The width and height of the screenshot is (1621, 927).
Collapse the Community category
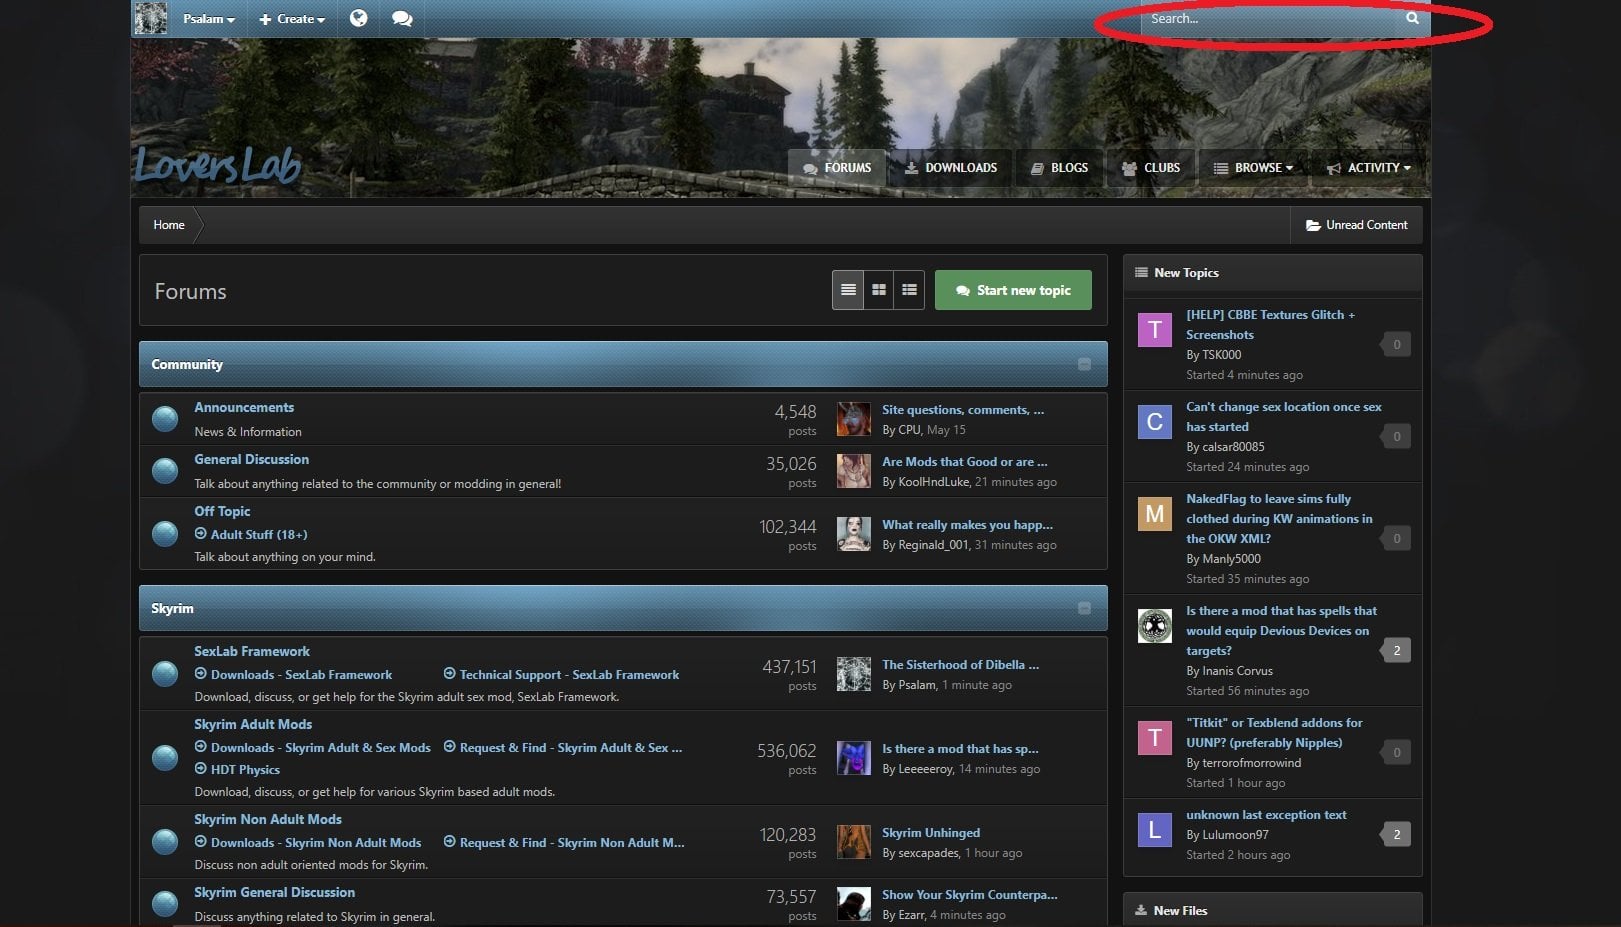click(x=1084, y=364)
